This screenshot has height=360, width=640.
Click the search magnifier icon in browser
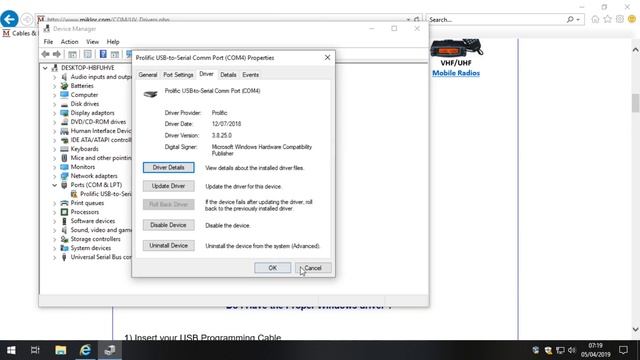[x=570, y=19]
